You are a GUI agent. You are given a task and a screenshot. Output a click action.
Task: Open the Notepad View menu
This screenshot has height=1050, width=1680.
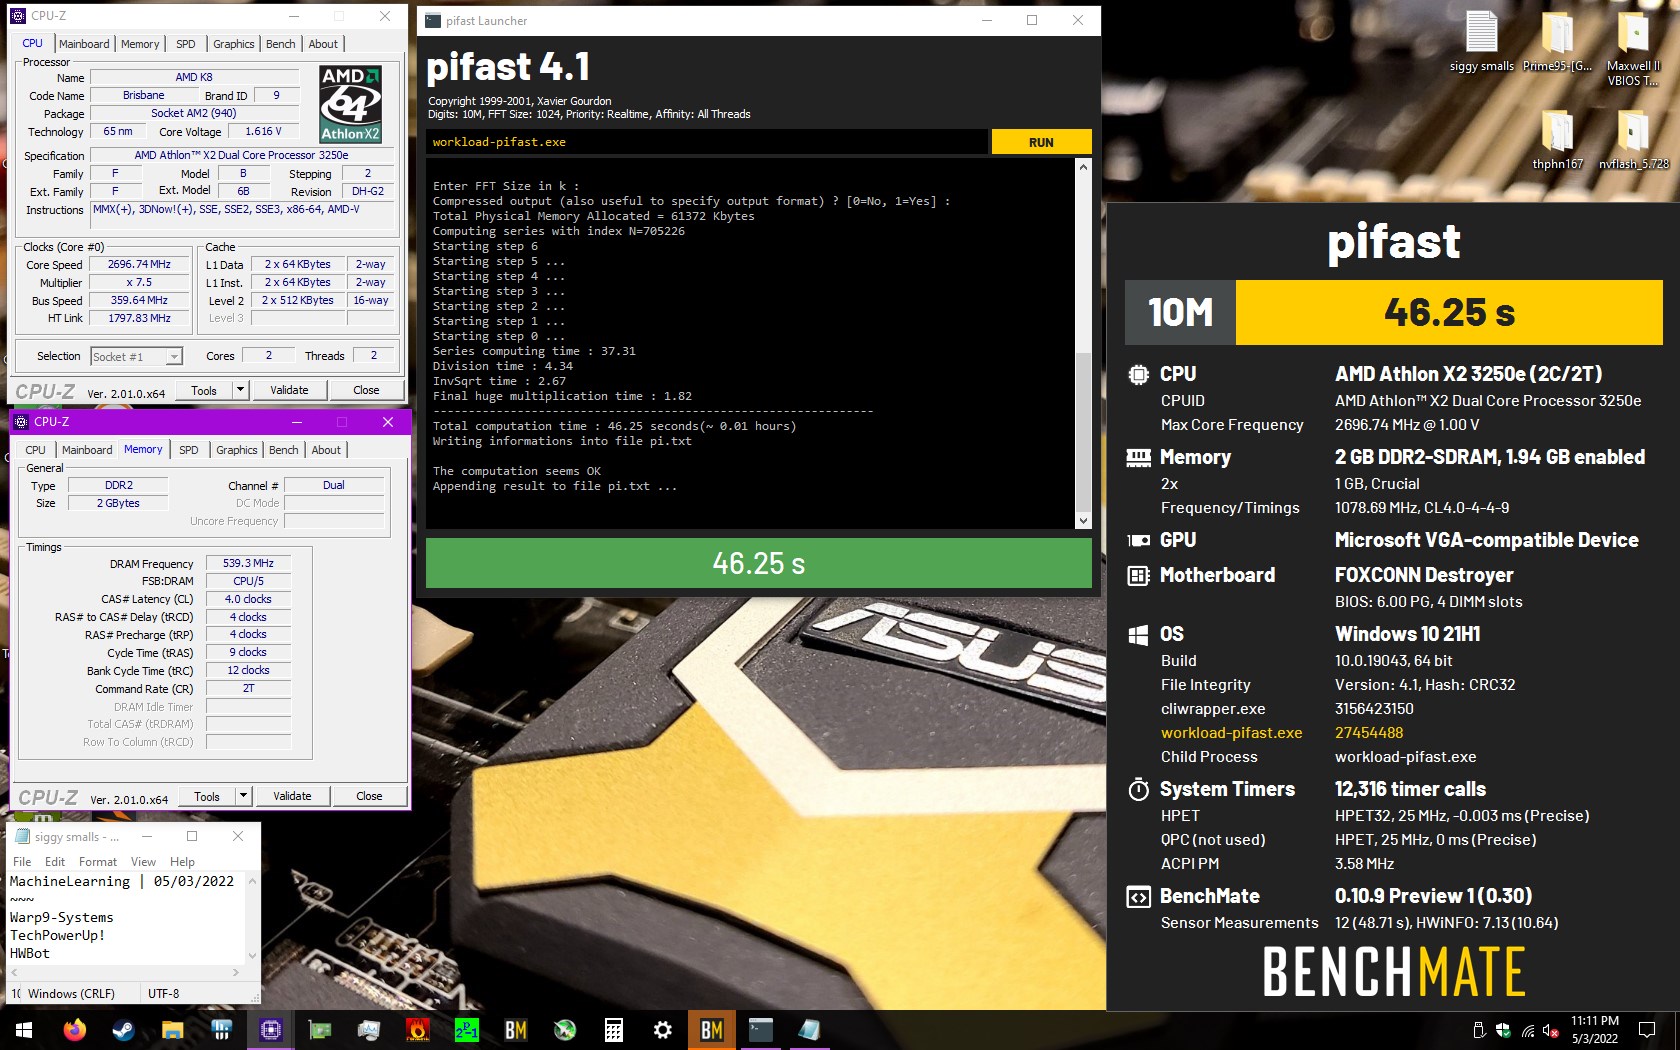click(144, 862)
